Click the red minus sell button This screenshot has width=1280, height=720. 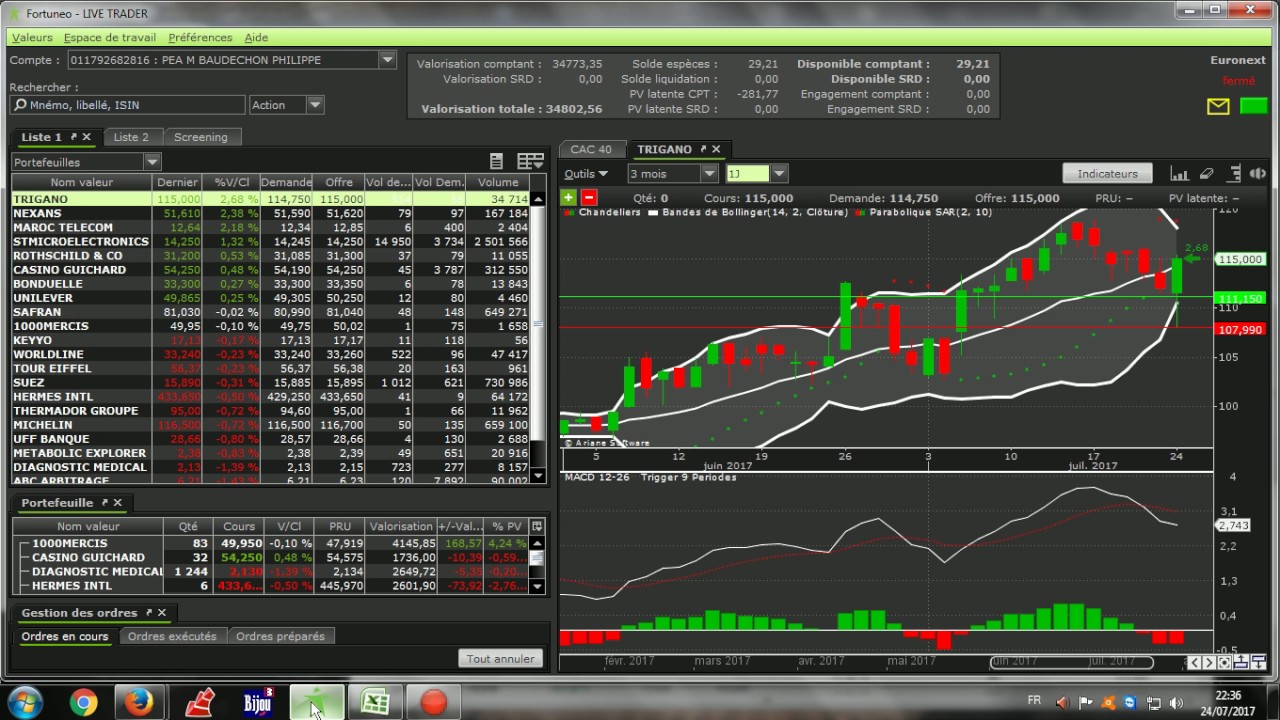(589, 198)
